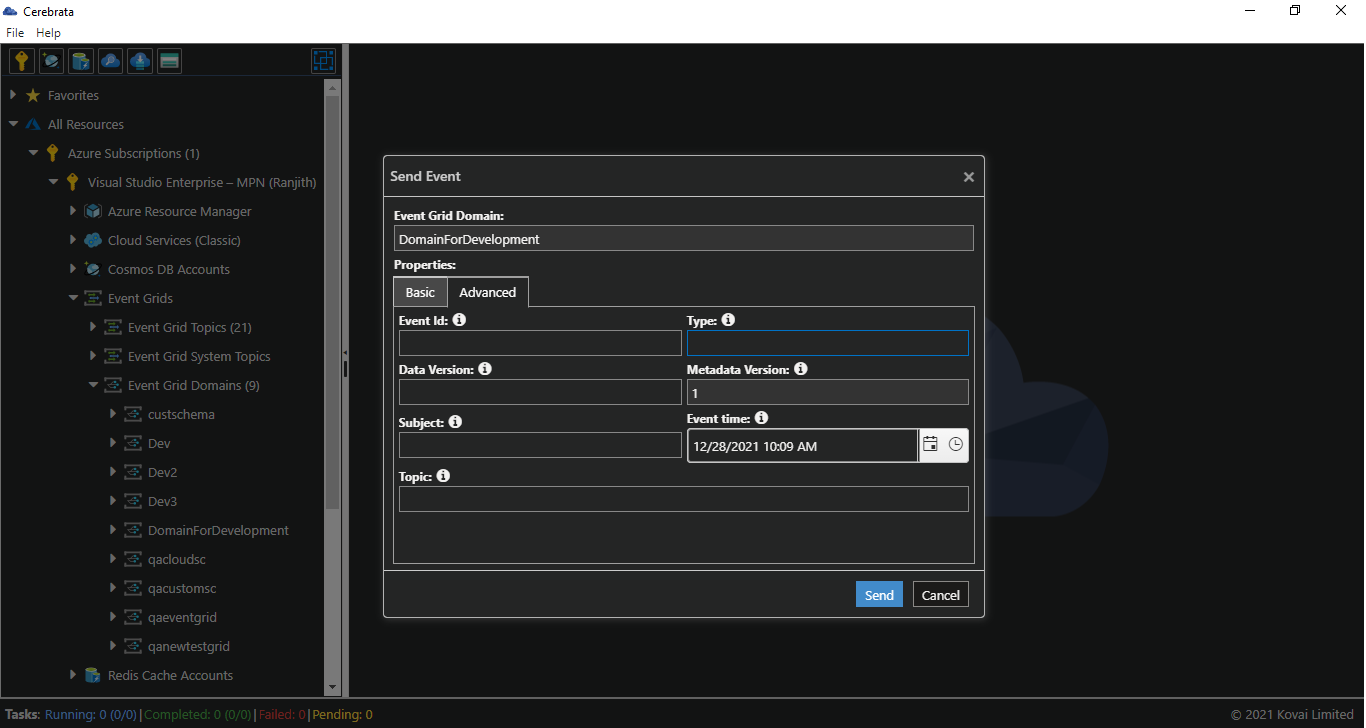Viewport: 1366px width, 728px height.
Task: Expand the Favorites node
Action: (13, 95)
